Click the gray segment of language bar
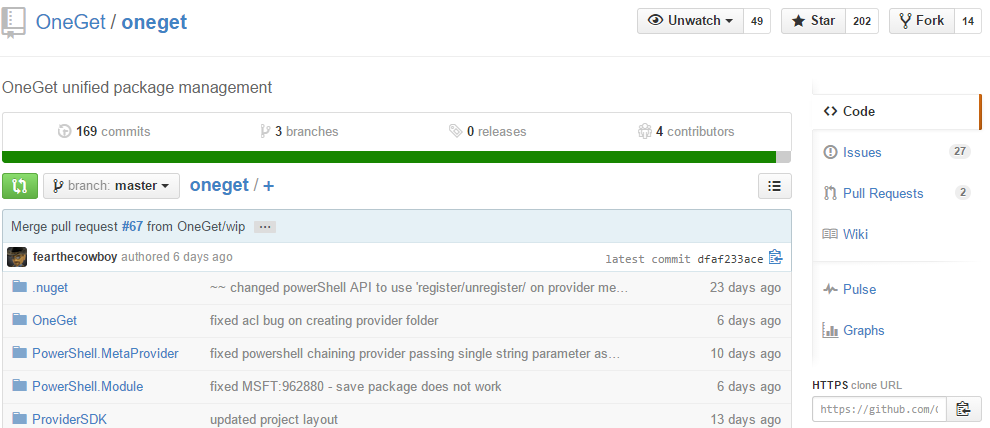The image size is (990, 428). (784, 157)
